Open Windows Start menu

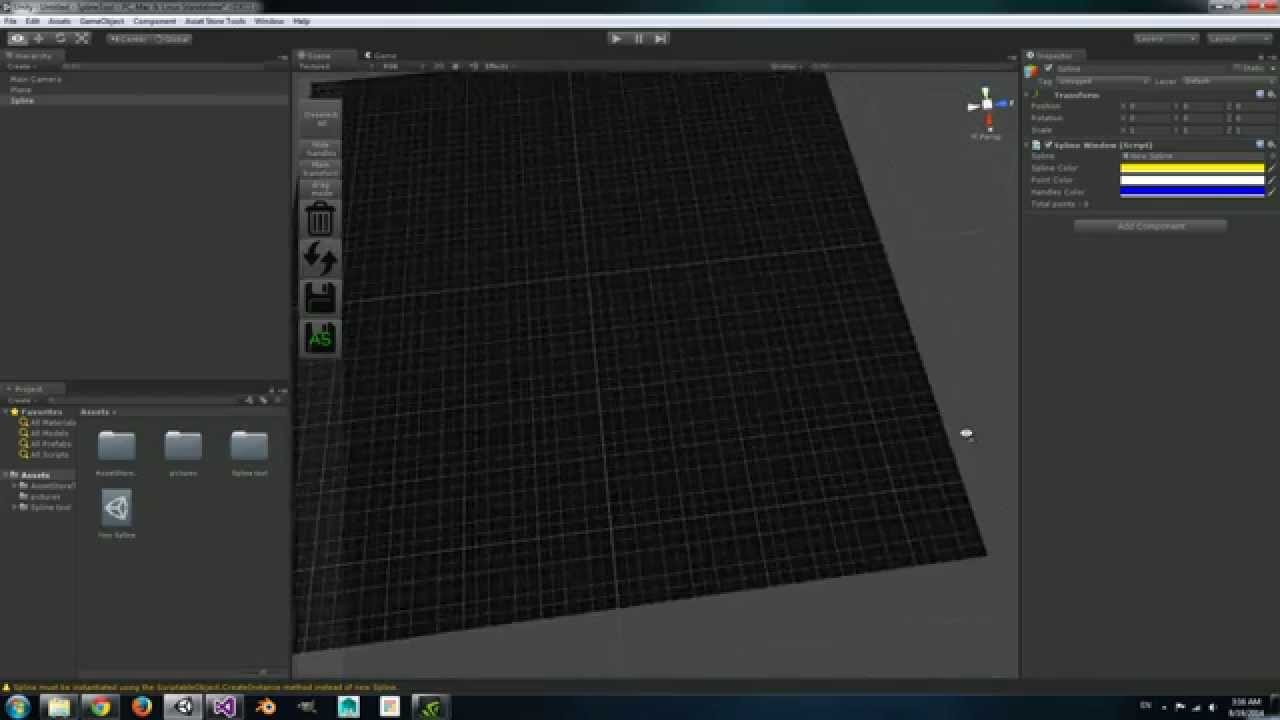(x=18, y=707)
